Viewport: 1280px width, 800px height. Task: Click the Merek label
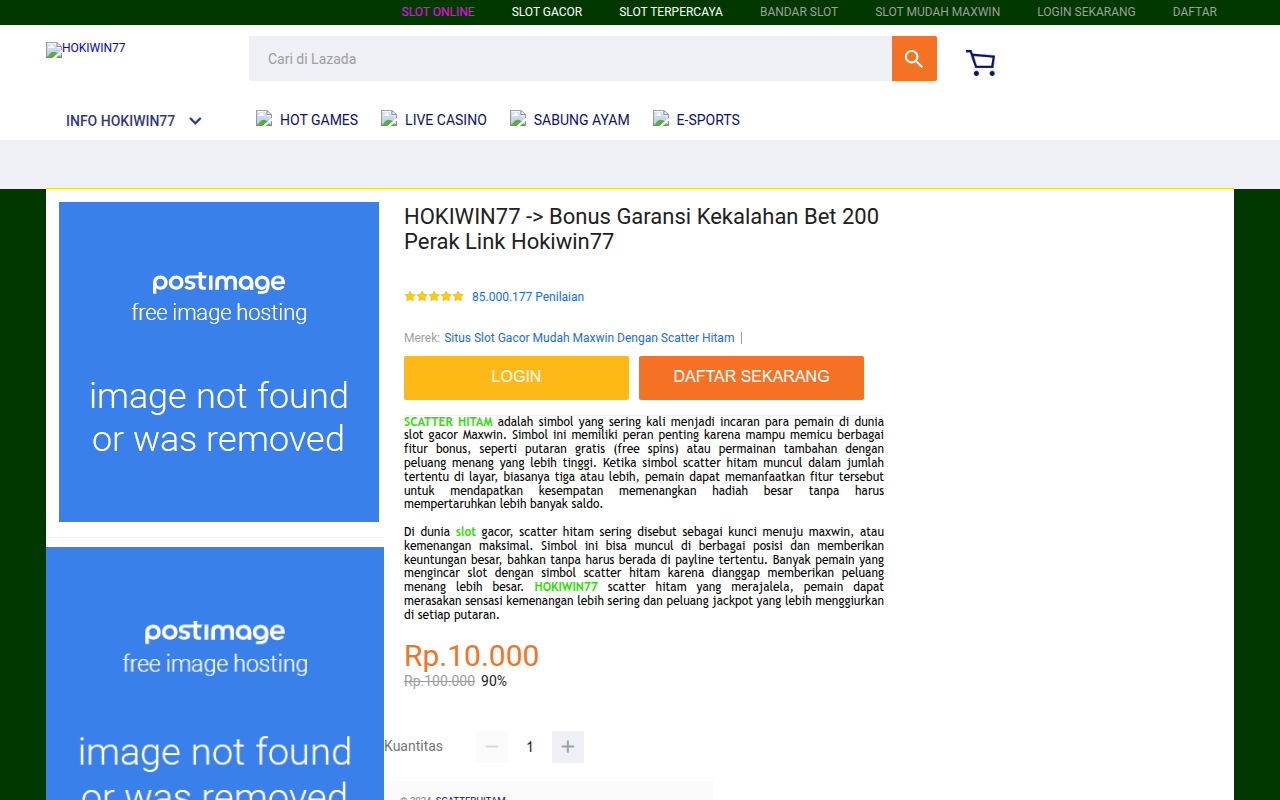click(422, 338)
